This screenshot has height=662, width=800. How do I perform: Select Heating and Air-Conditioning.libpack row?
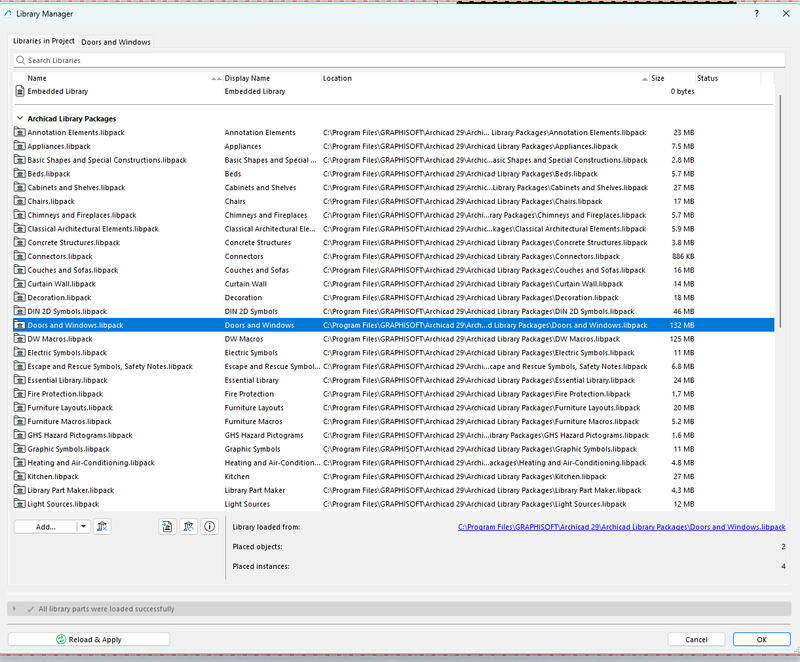click(393, 463)
